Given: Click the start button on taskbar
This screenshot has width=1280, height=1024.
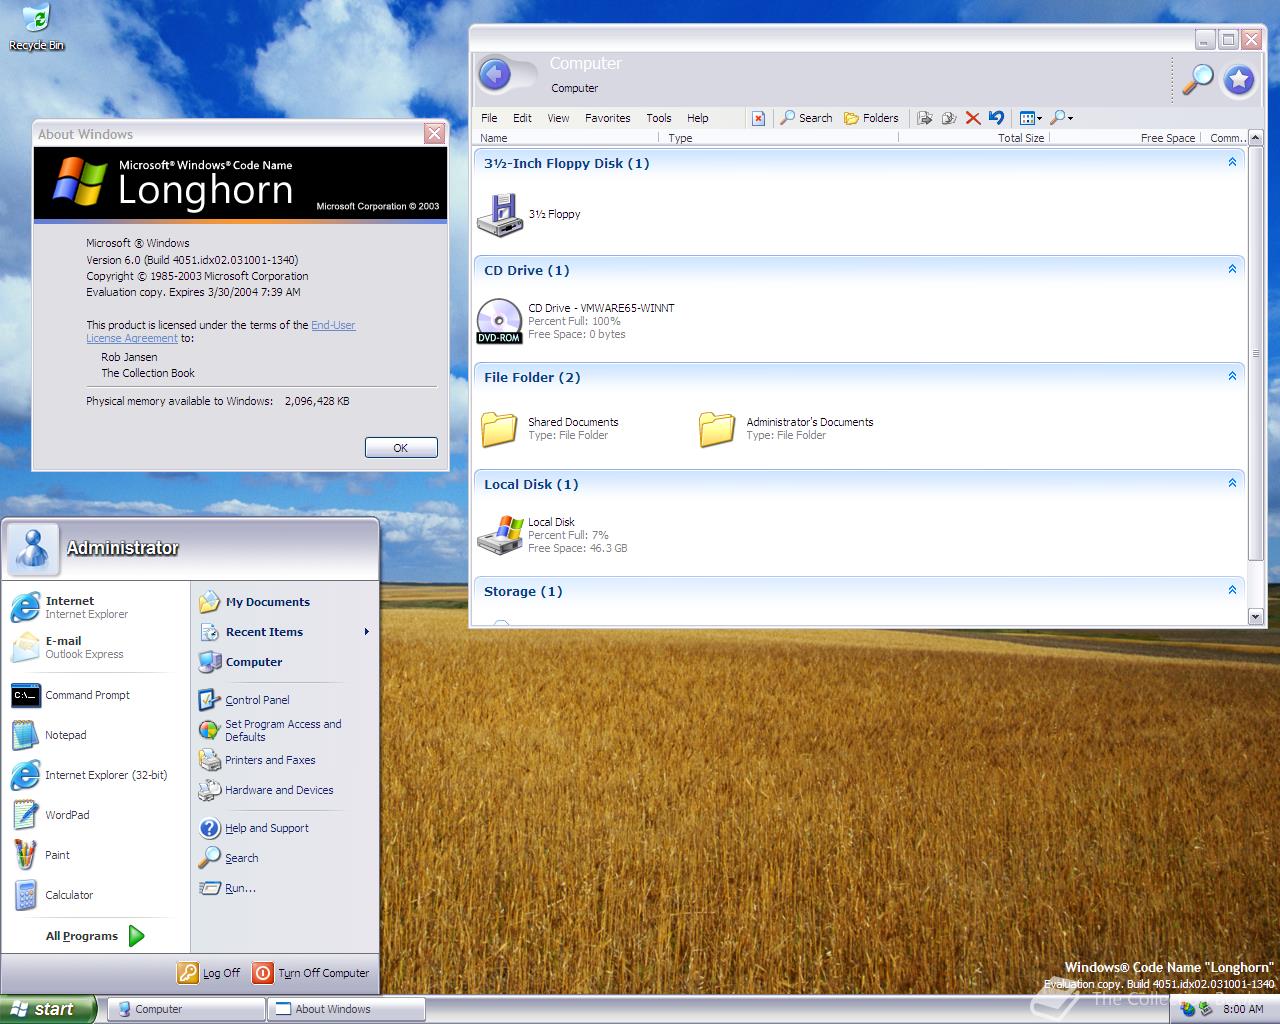Looking at the screenshot, I should click(48, 1009).
